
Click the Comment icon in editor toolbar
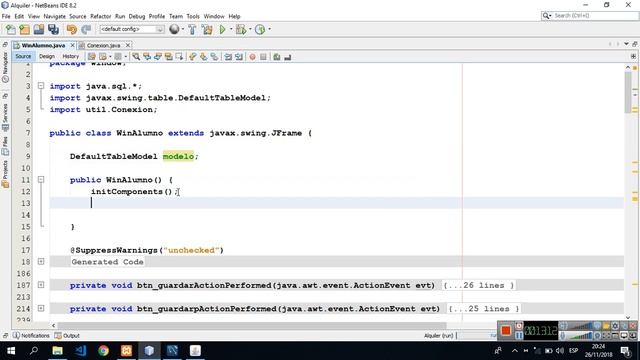[x=277, y=57]
